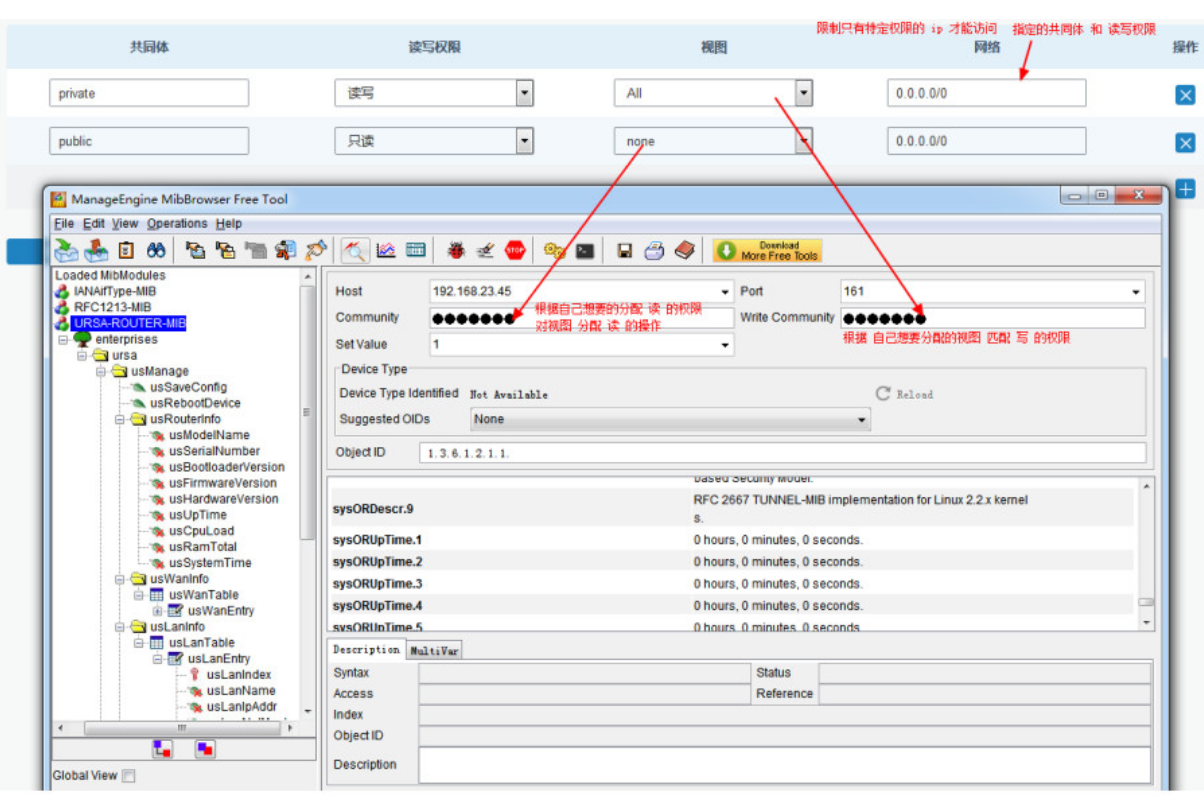The width and height of the screenshot is (1204, 801).
Task: Click the SNMP GetNext toolbar icon
Action: pos(226,250)
